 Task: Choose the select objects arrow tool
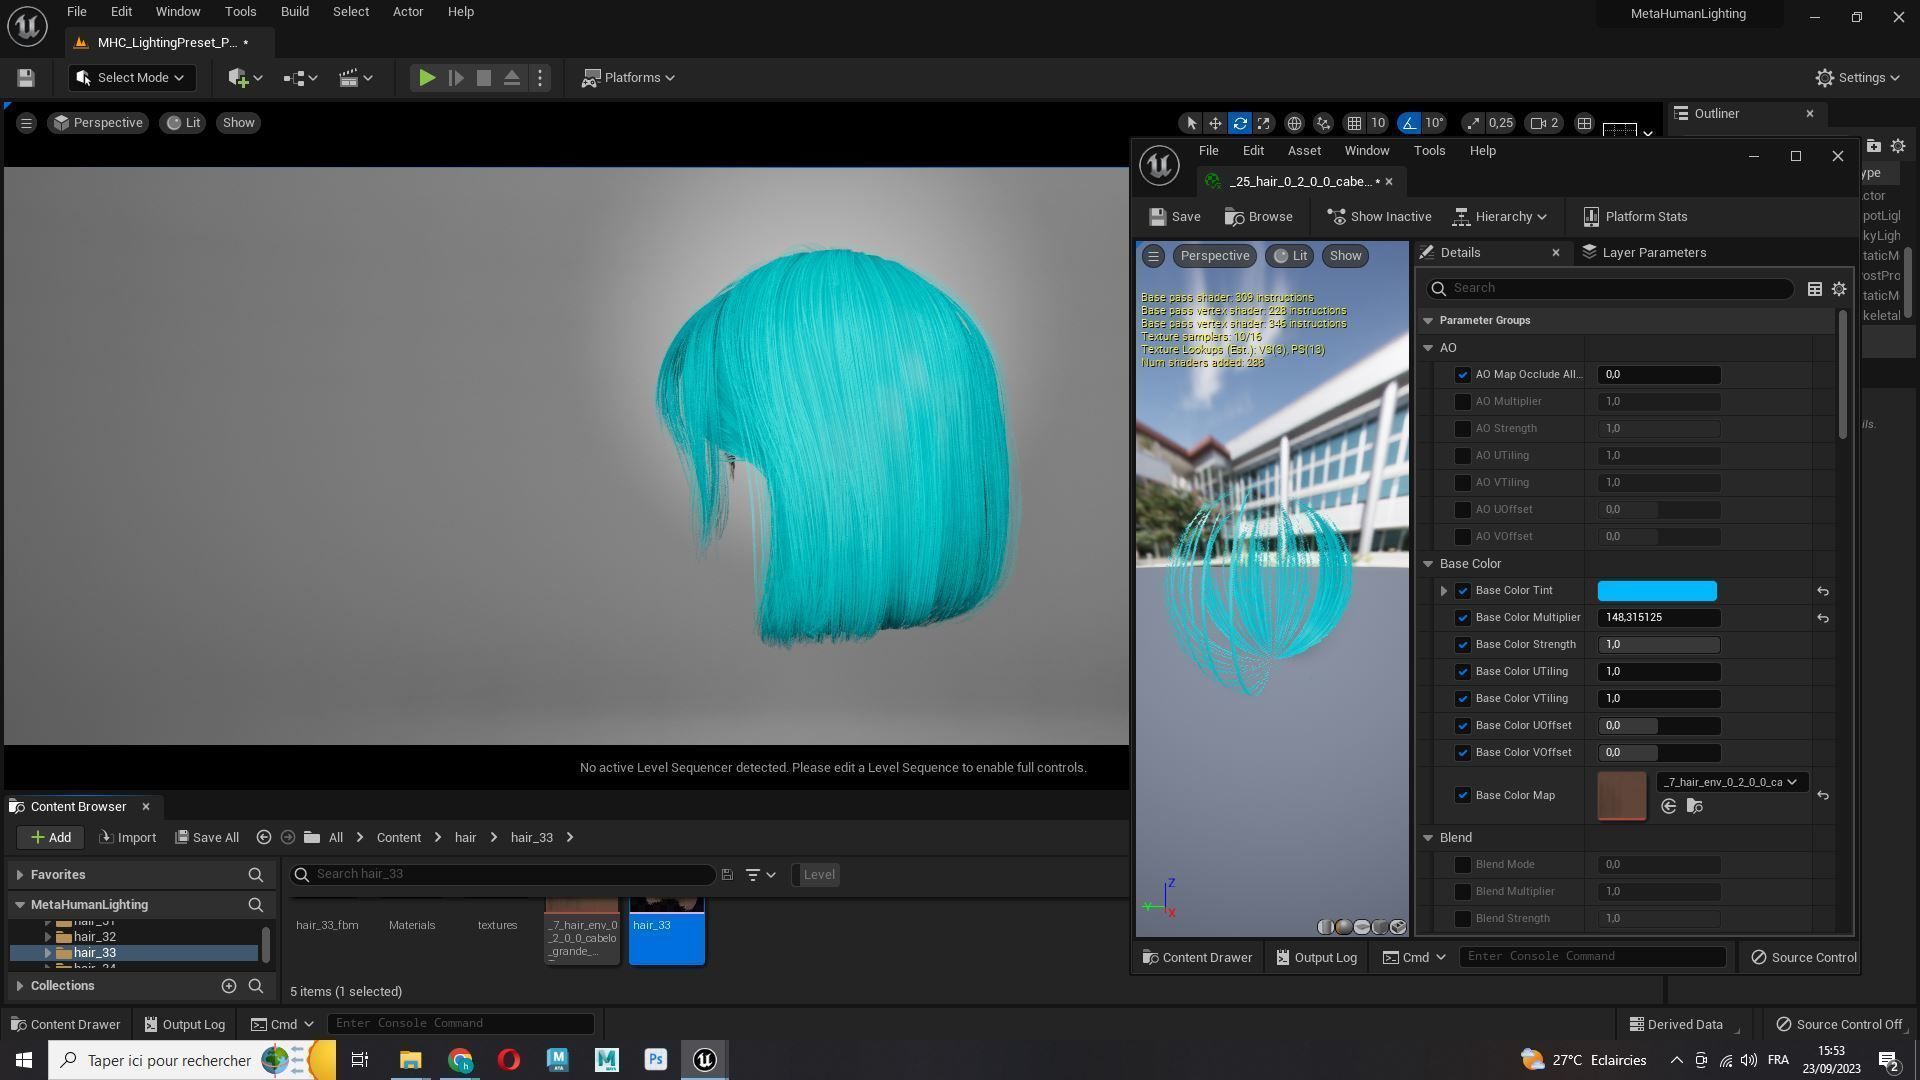coord(1190,123)
